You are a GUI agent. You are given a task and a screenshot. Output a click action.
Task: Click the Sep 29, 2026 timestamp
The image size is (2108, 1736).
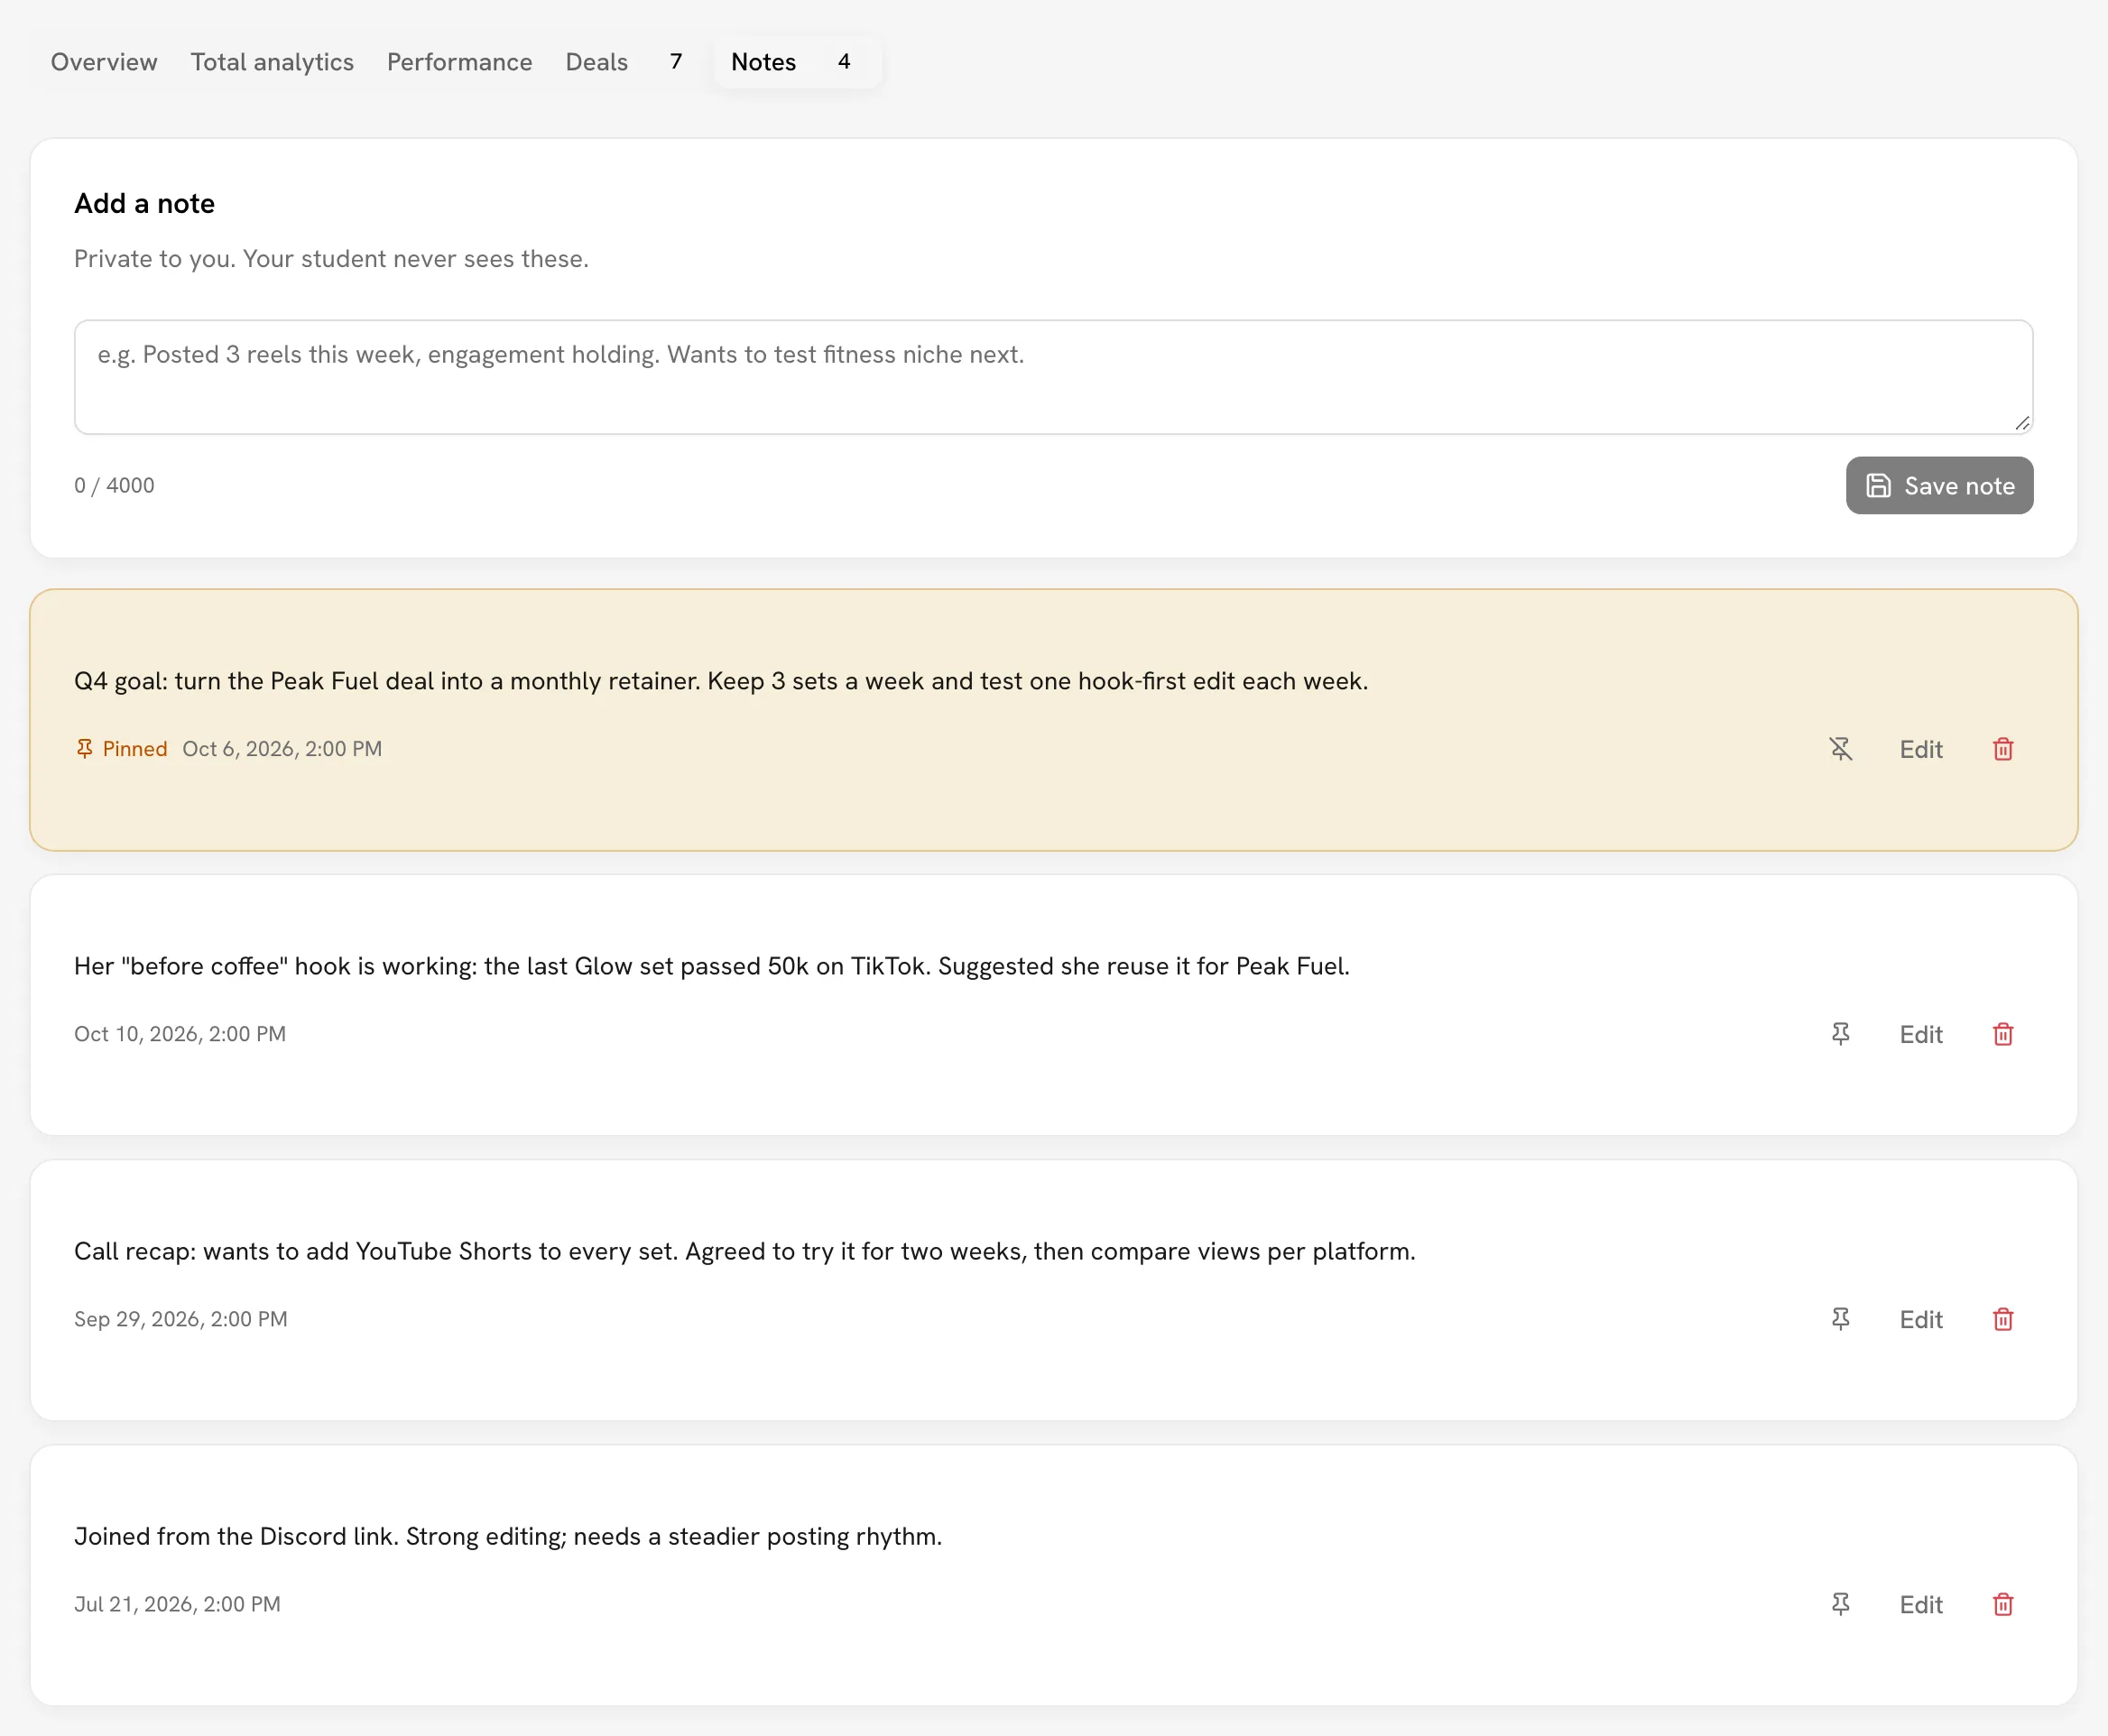tap(181, 1319)
